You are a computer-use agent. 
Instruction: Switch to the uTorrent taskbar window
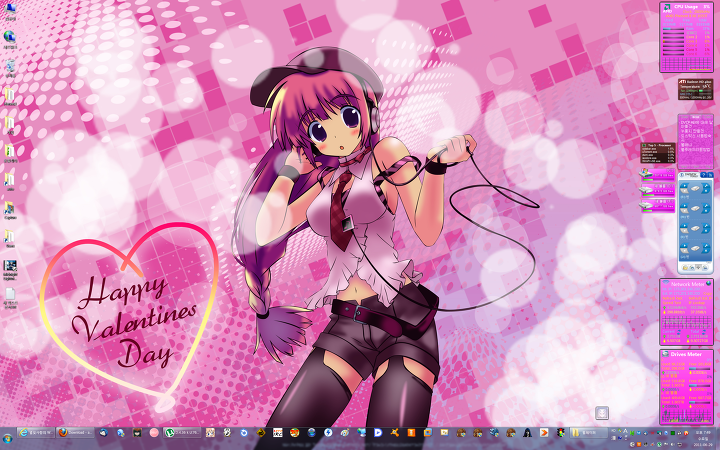(182, 433)
